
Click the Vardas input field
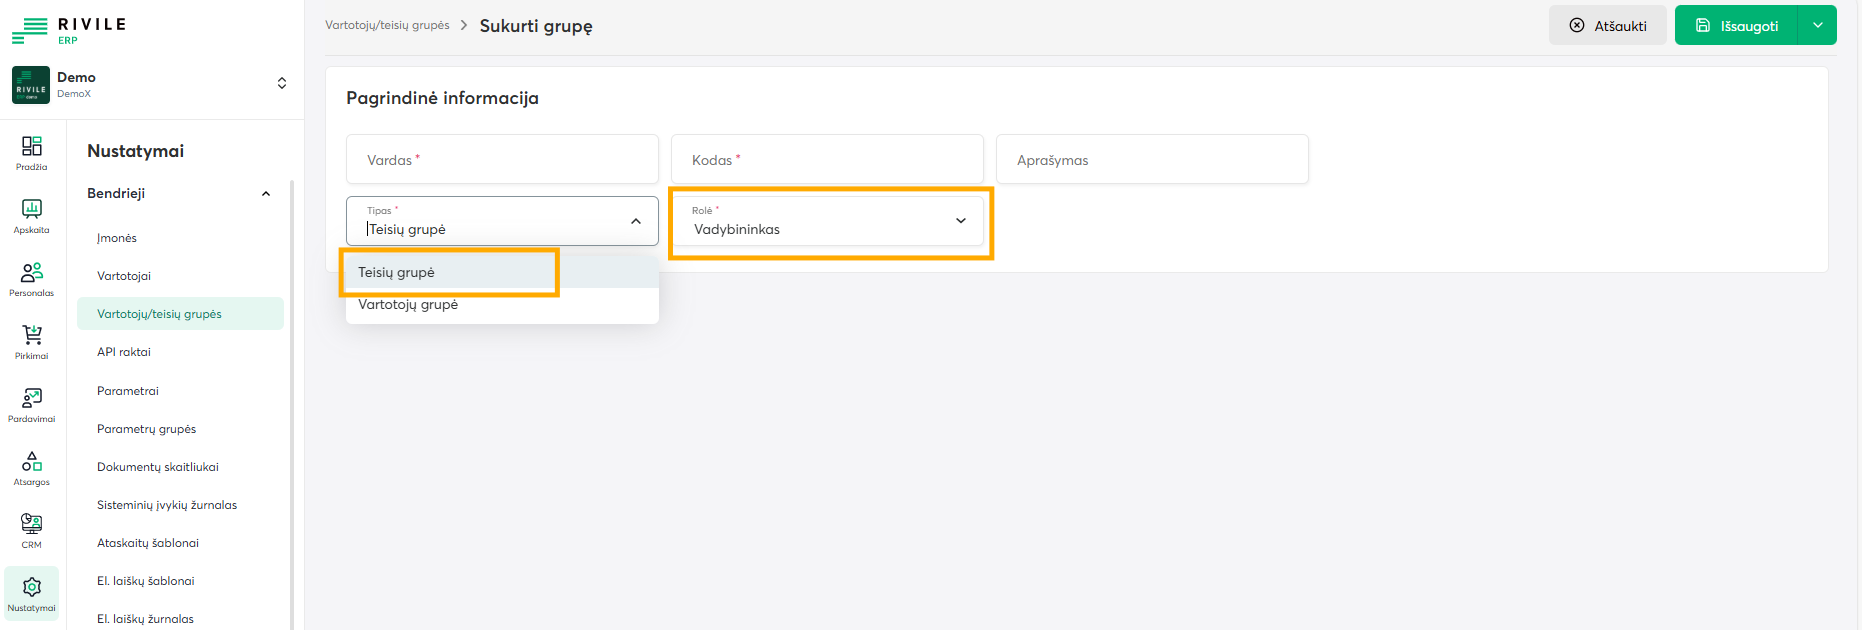pyautogui.click(x=502, y=160)
